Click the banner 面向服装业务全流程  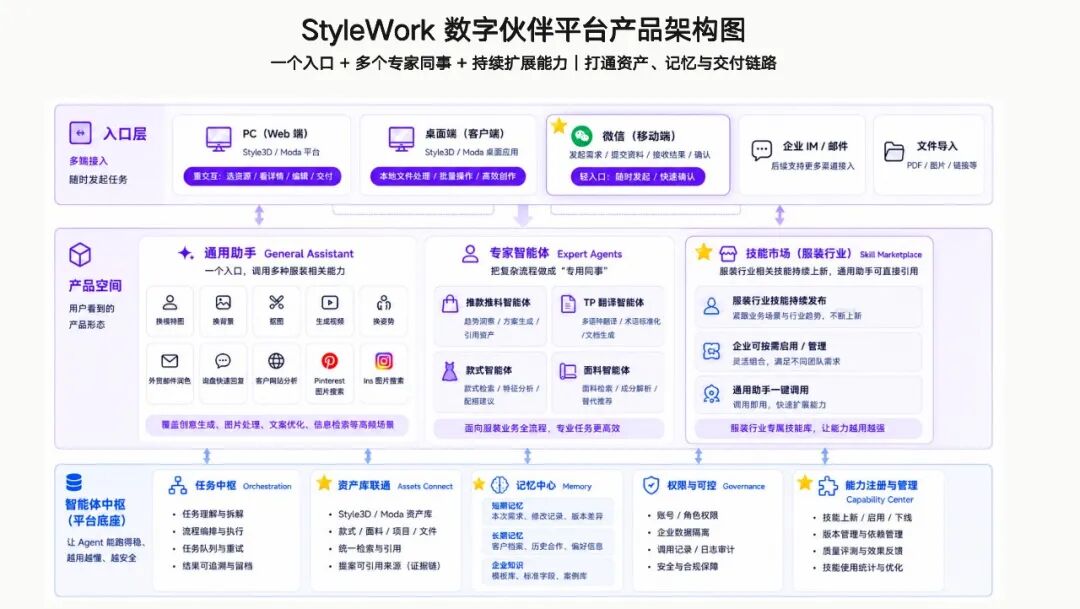(x=548, y=428)
